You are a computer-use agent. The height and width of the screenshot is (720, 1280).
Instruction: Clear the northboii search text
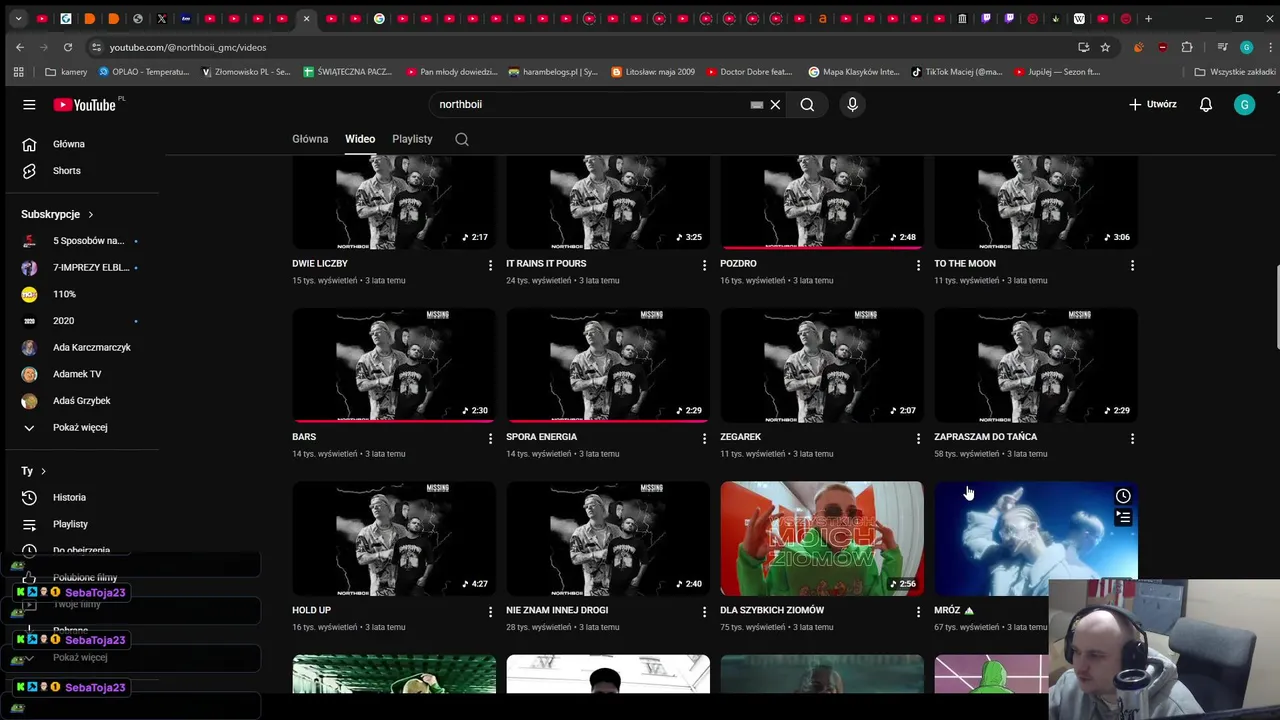pyautogui.click(x=775, y=104)
